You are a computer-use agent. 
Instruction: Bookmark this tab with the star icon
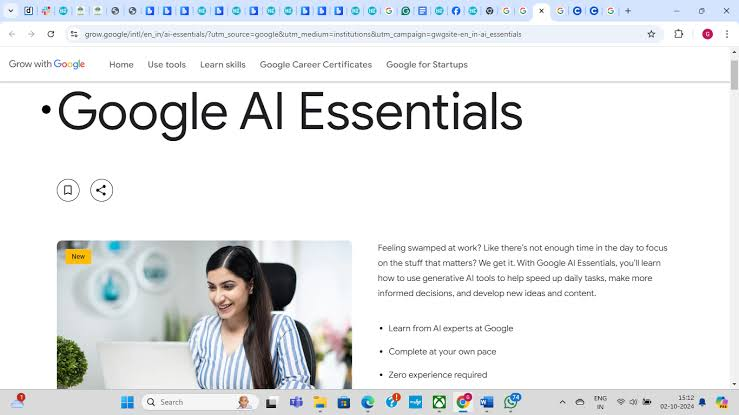651,34
